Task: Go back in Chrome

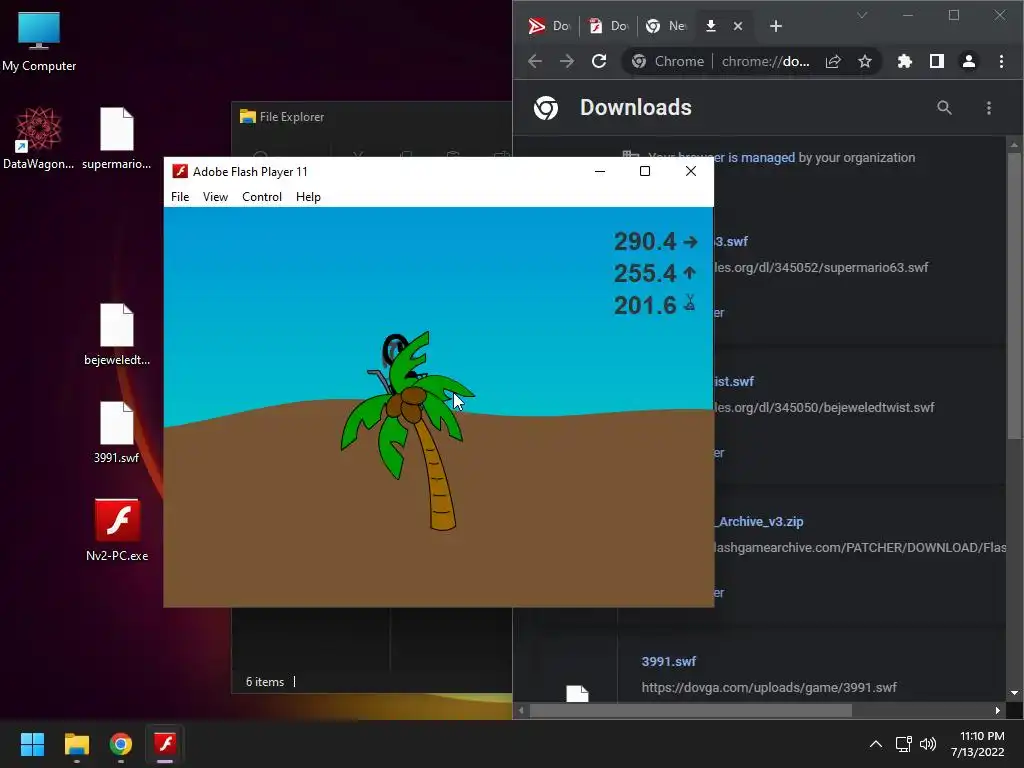Action: click(535, 61)
